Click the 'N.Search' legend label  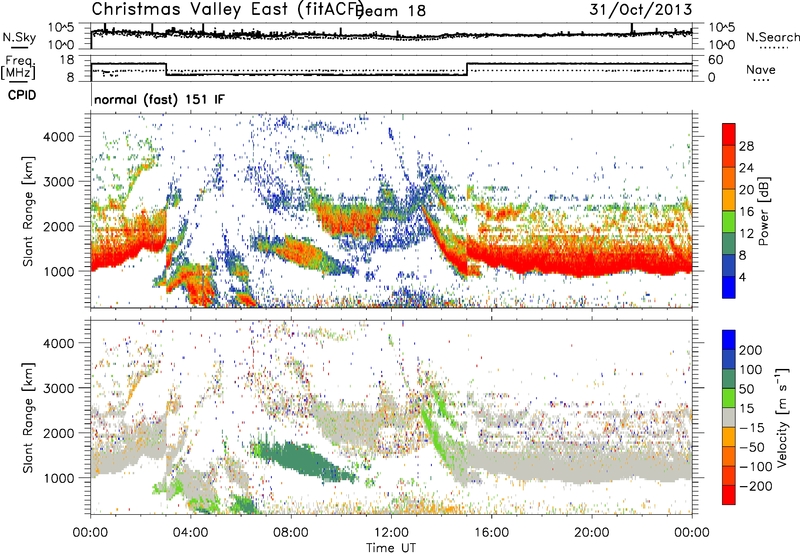click(x=772, y=37)
